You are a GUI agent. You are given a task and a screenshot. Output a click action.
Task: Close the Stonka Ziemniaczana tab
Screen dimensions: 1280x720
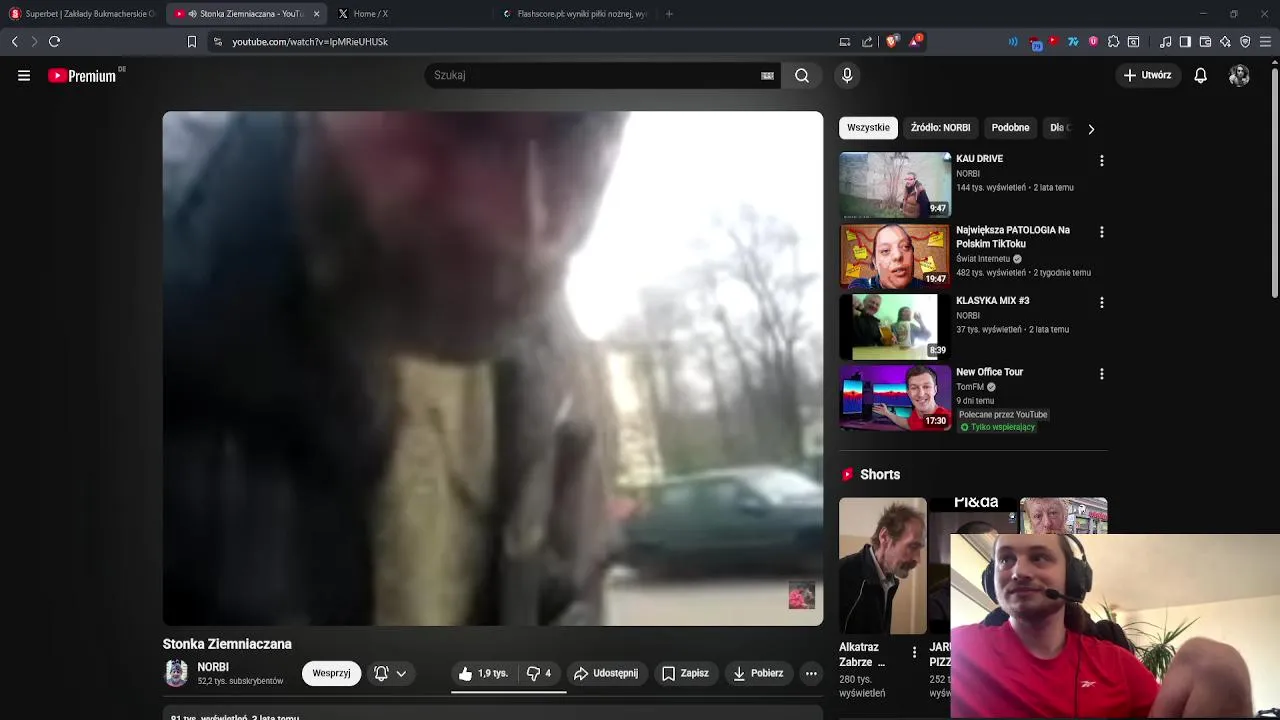pos(316,14)
